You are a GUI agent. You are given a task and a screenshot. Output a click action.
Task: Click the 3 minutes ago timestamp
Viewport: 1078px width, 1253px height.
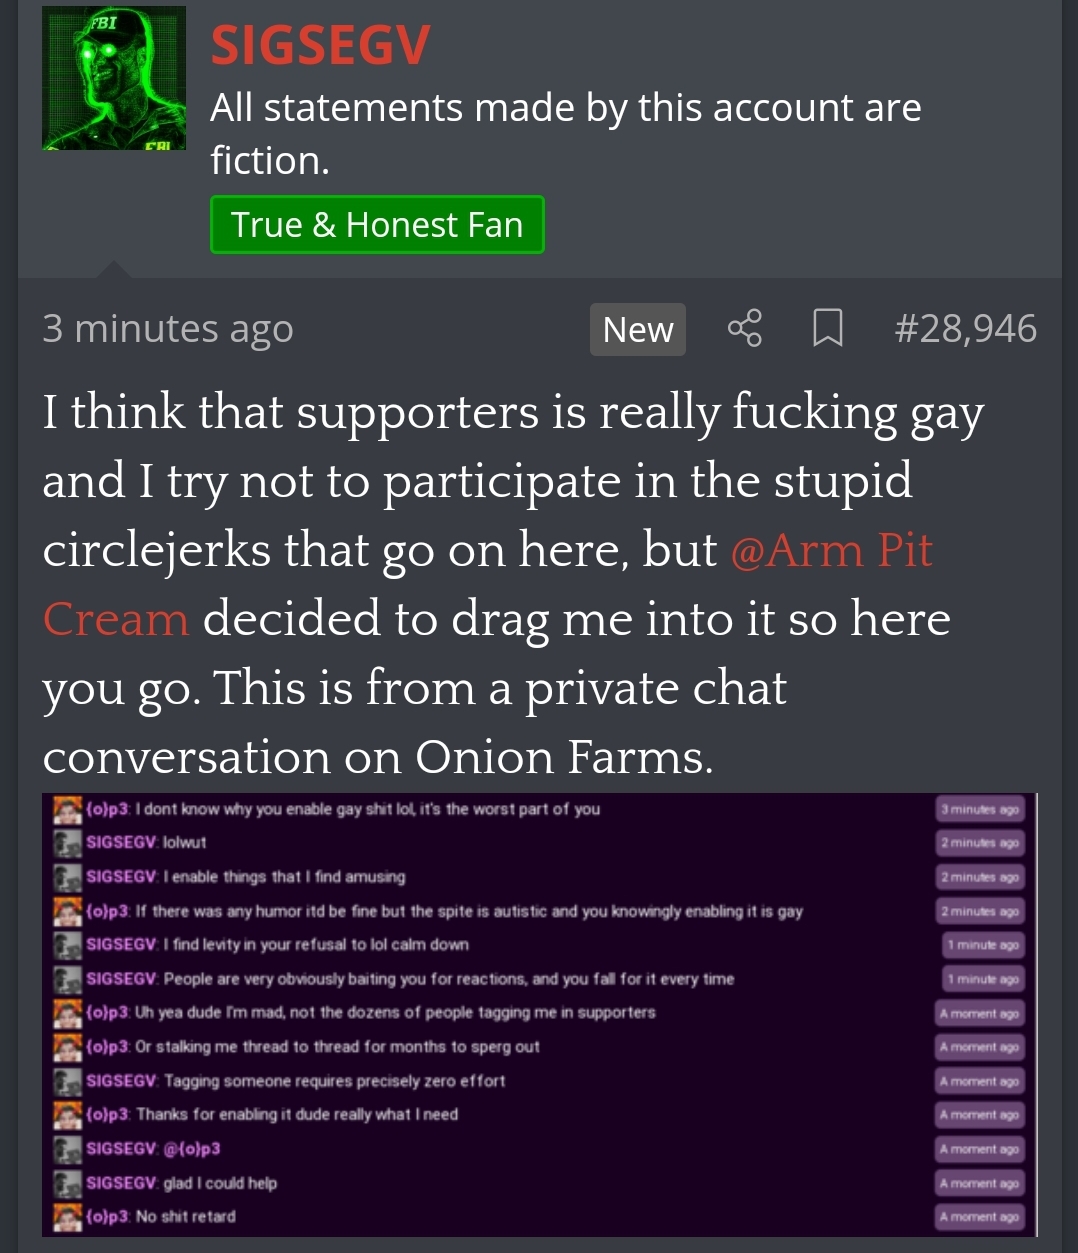(x=168, y=328)
